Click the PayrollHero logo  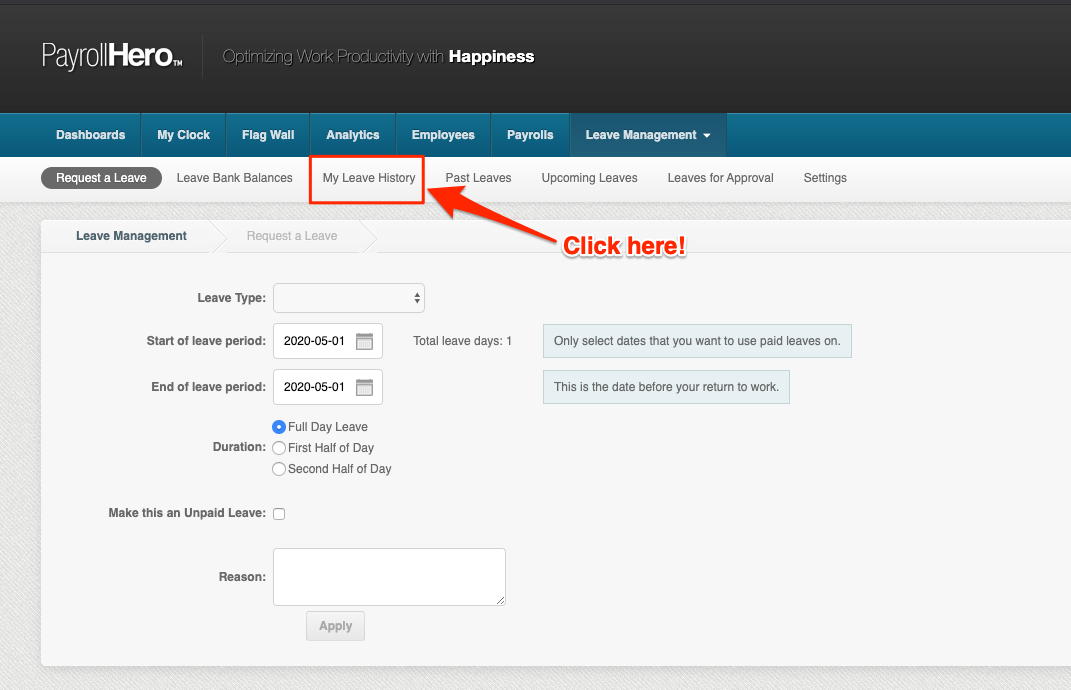(112, 56)
